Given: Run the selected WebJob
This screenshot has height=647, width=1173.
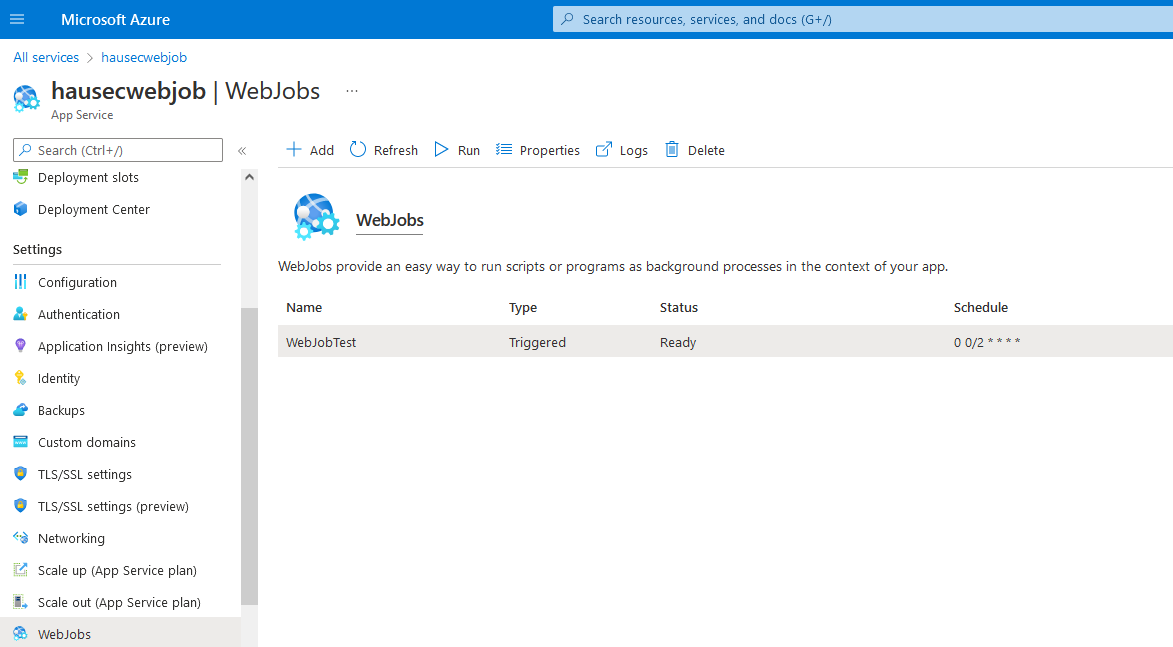Looking at the screenshot, I should tap(468, 150).
